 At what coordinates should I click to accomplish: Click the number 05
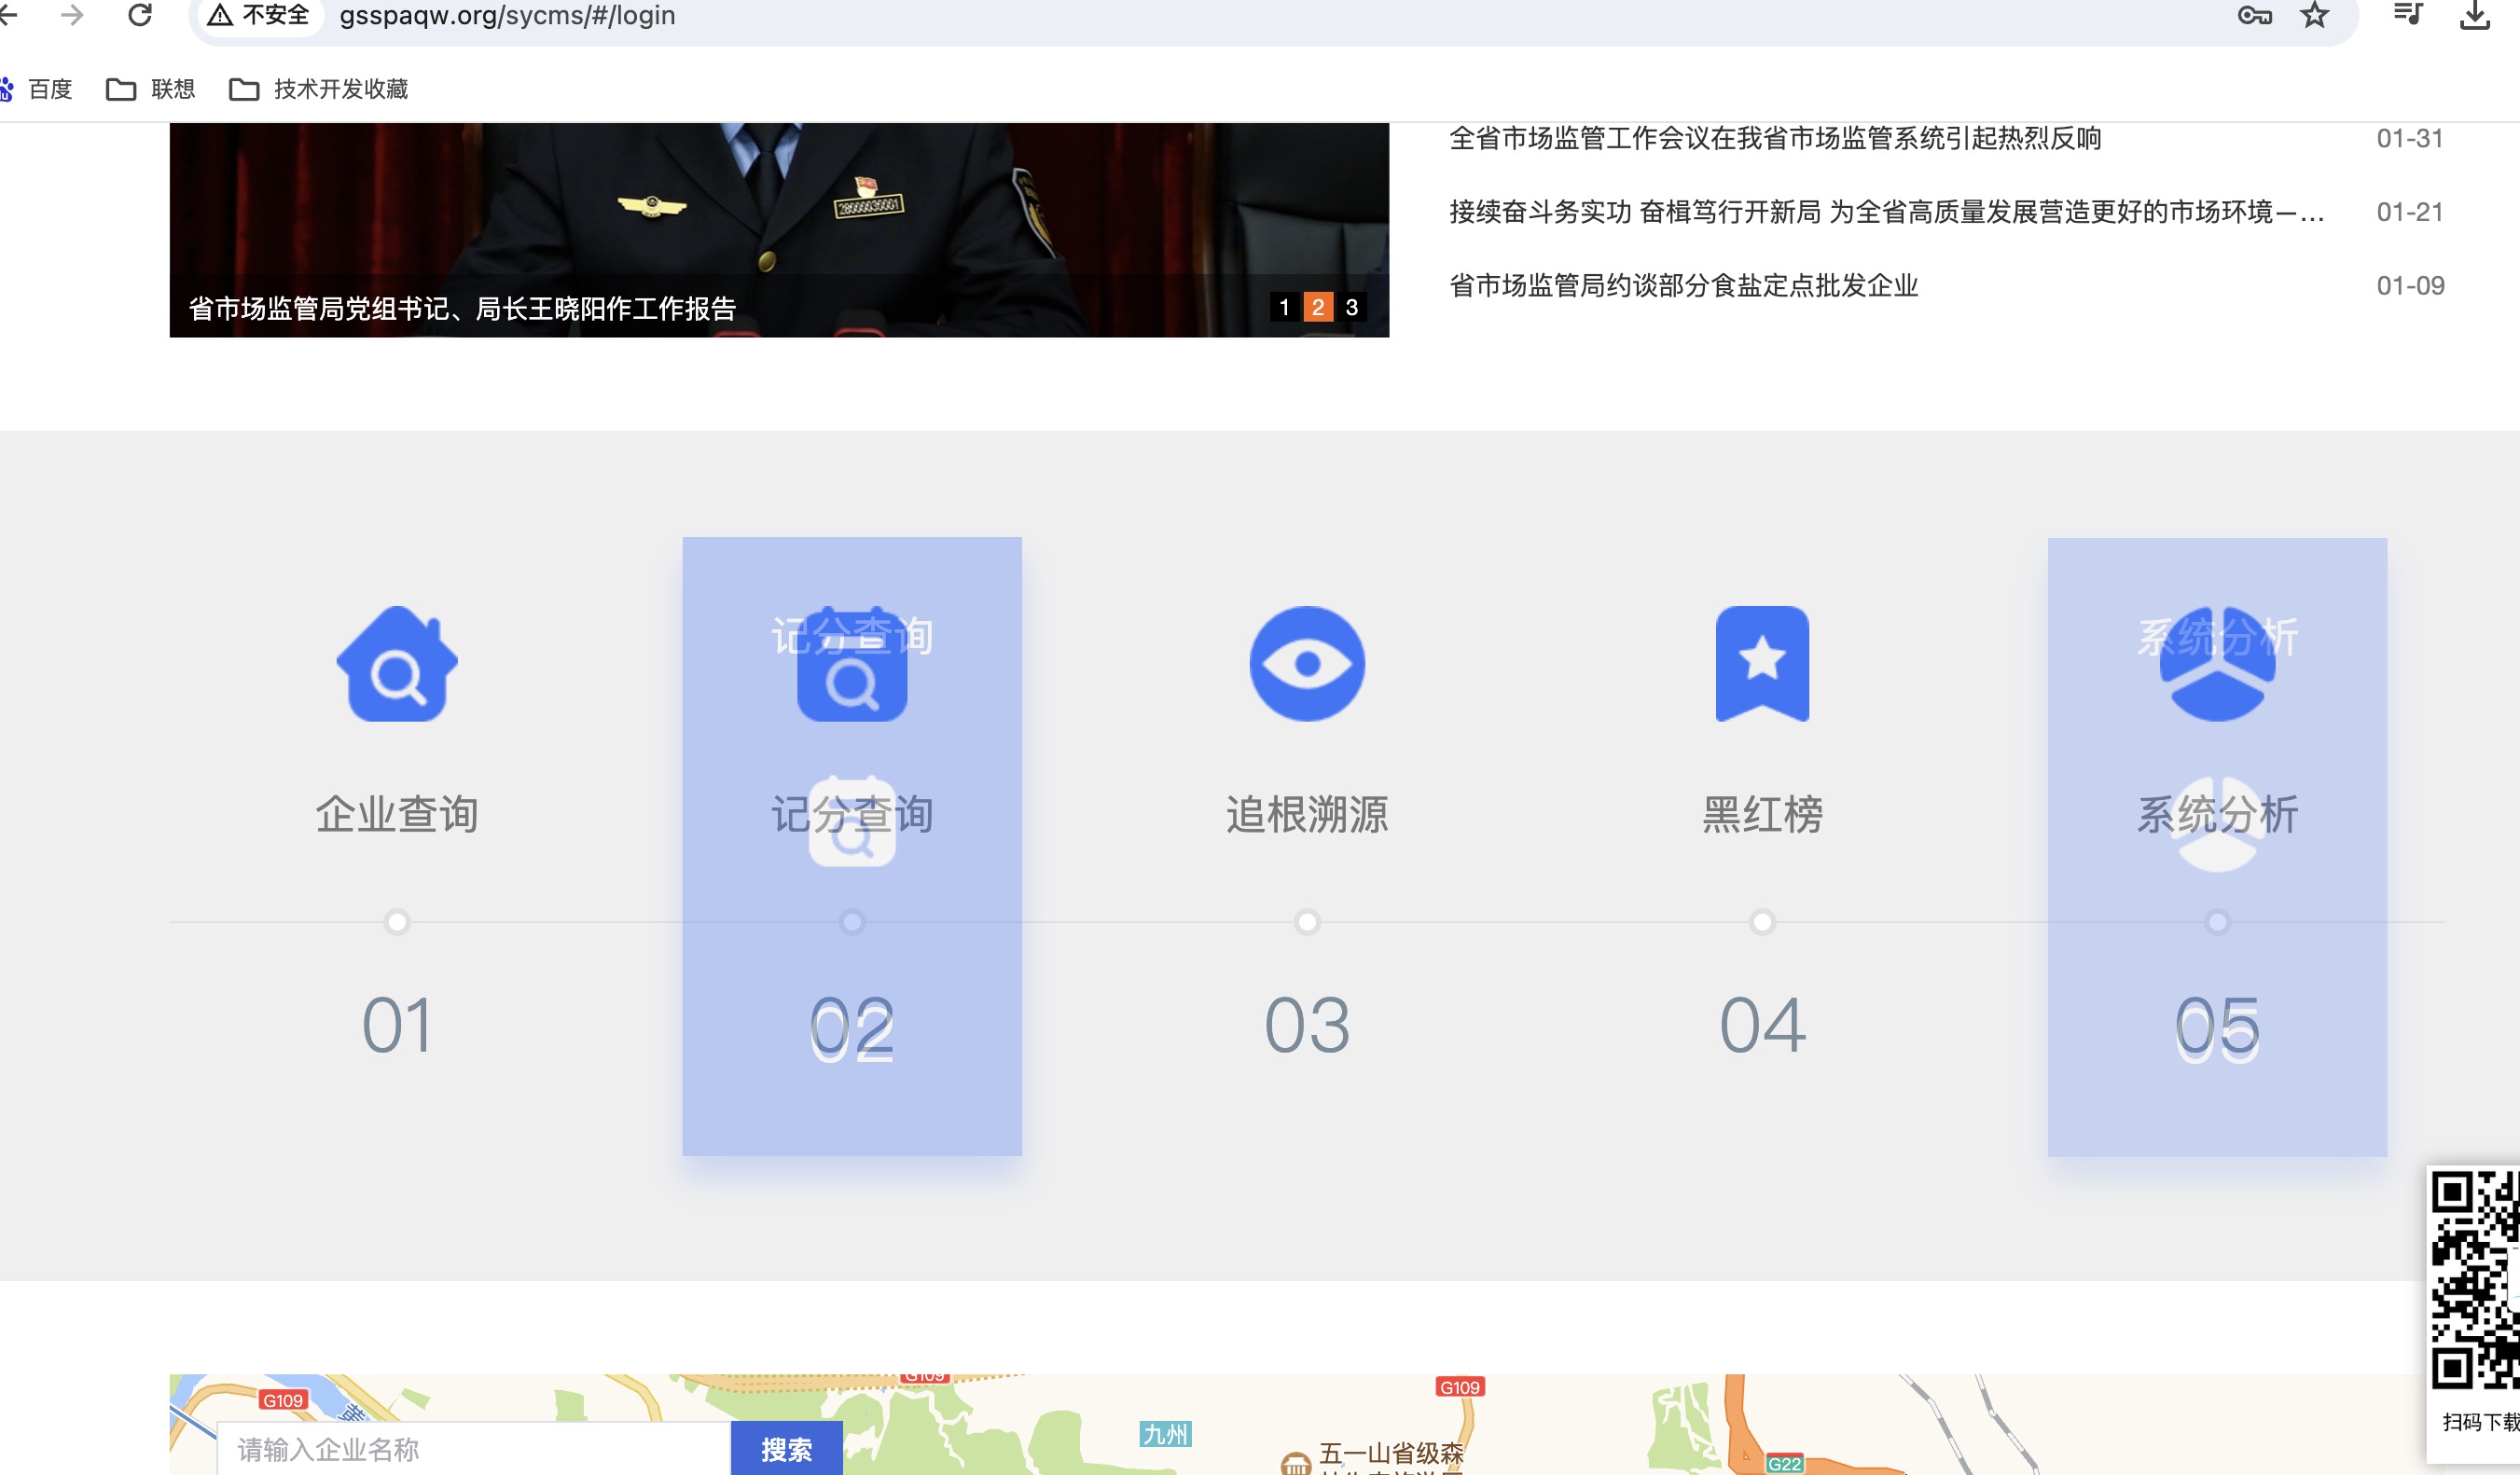click(2217, 1026)
